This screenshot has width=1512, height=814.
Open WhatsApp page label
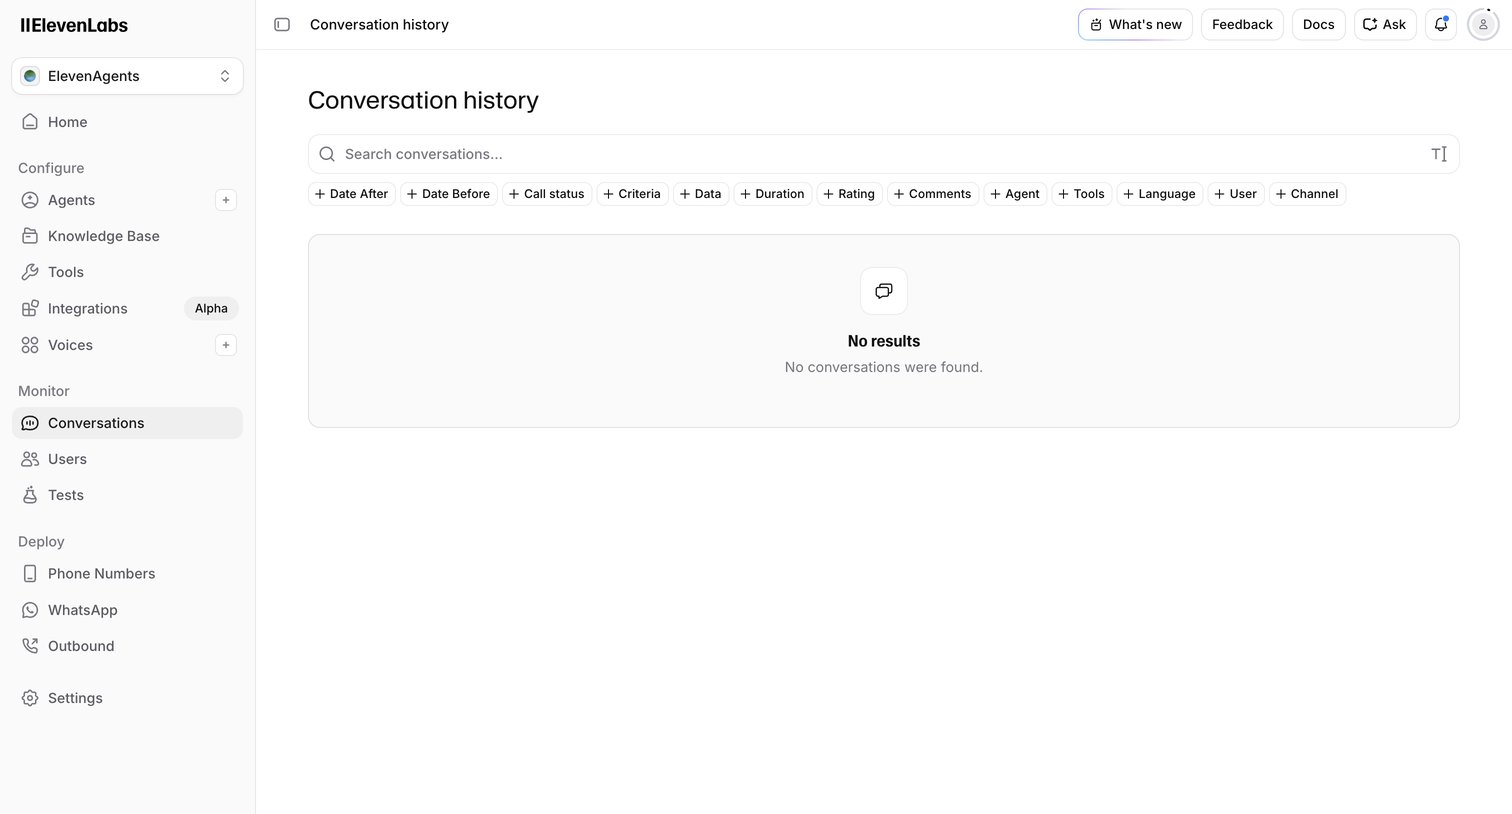click(x=82, y=610)
